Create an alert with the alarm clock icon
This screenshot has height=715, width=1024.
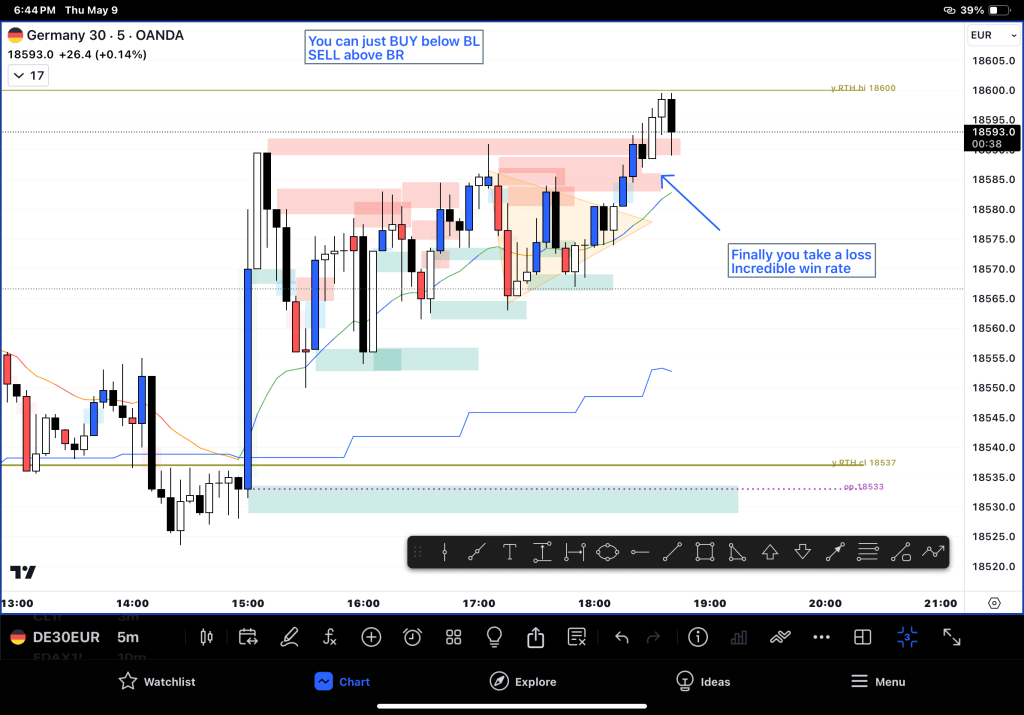pos(412,637)
